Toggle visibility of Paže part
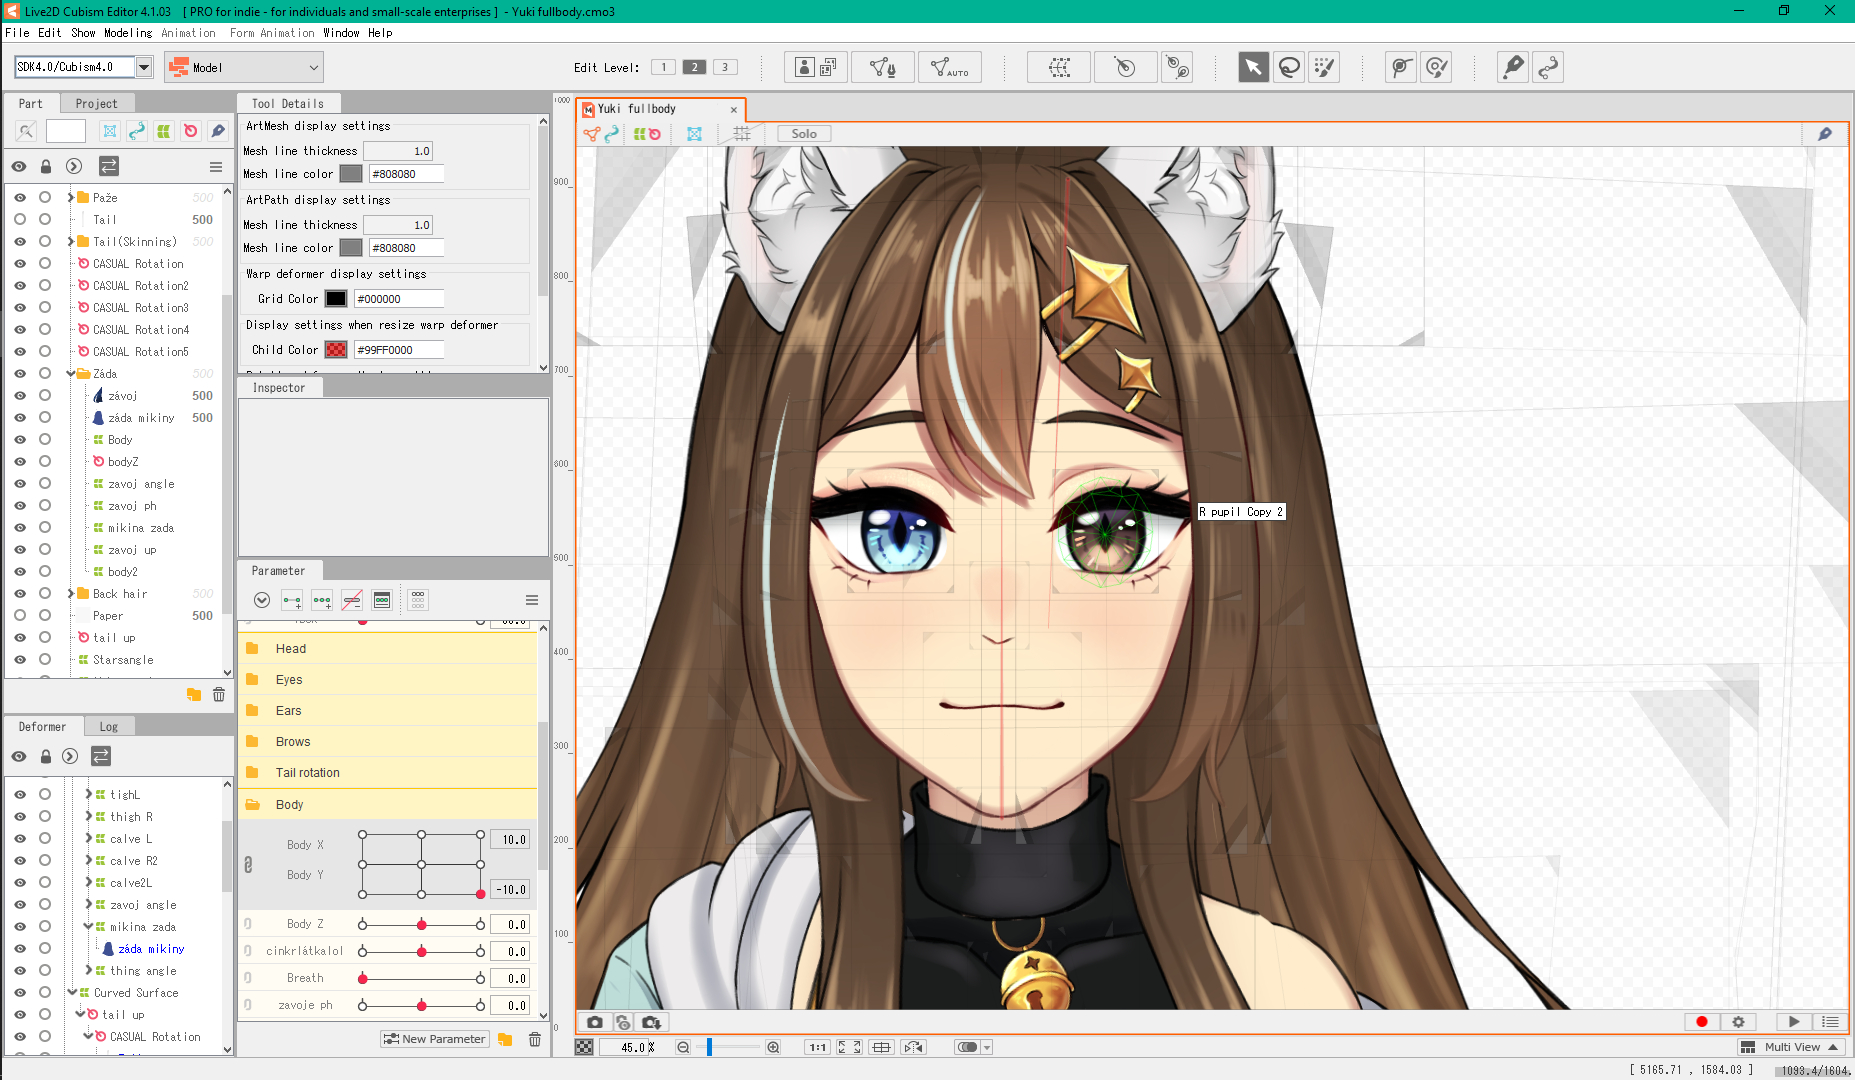 point(20,198)
